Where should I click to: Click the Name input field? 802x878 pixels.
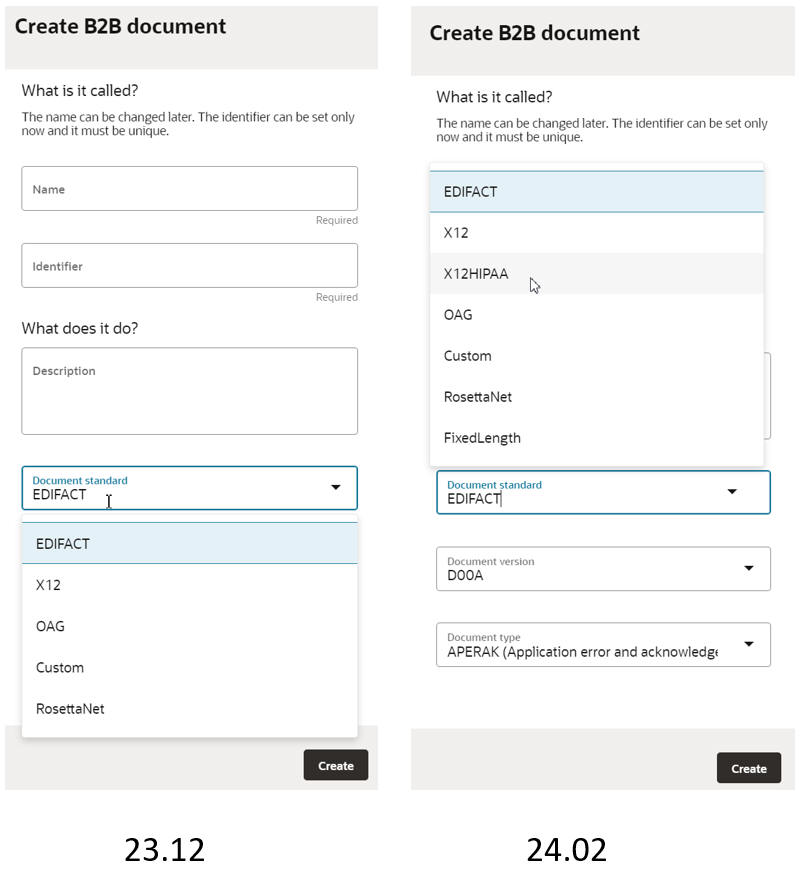click(189, 189)
